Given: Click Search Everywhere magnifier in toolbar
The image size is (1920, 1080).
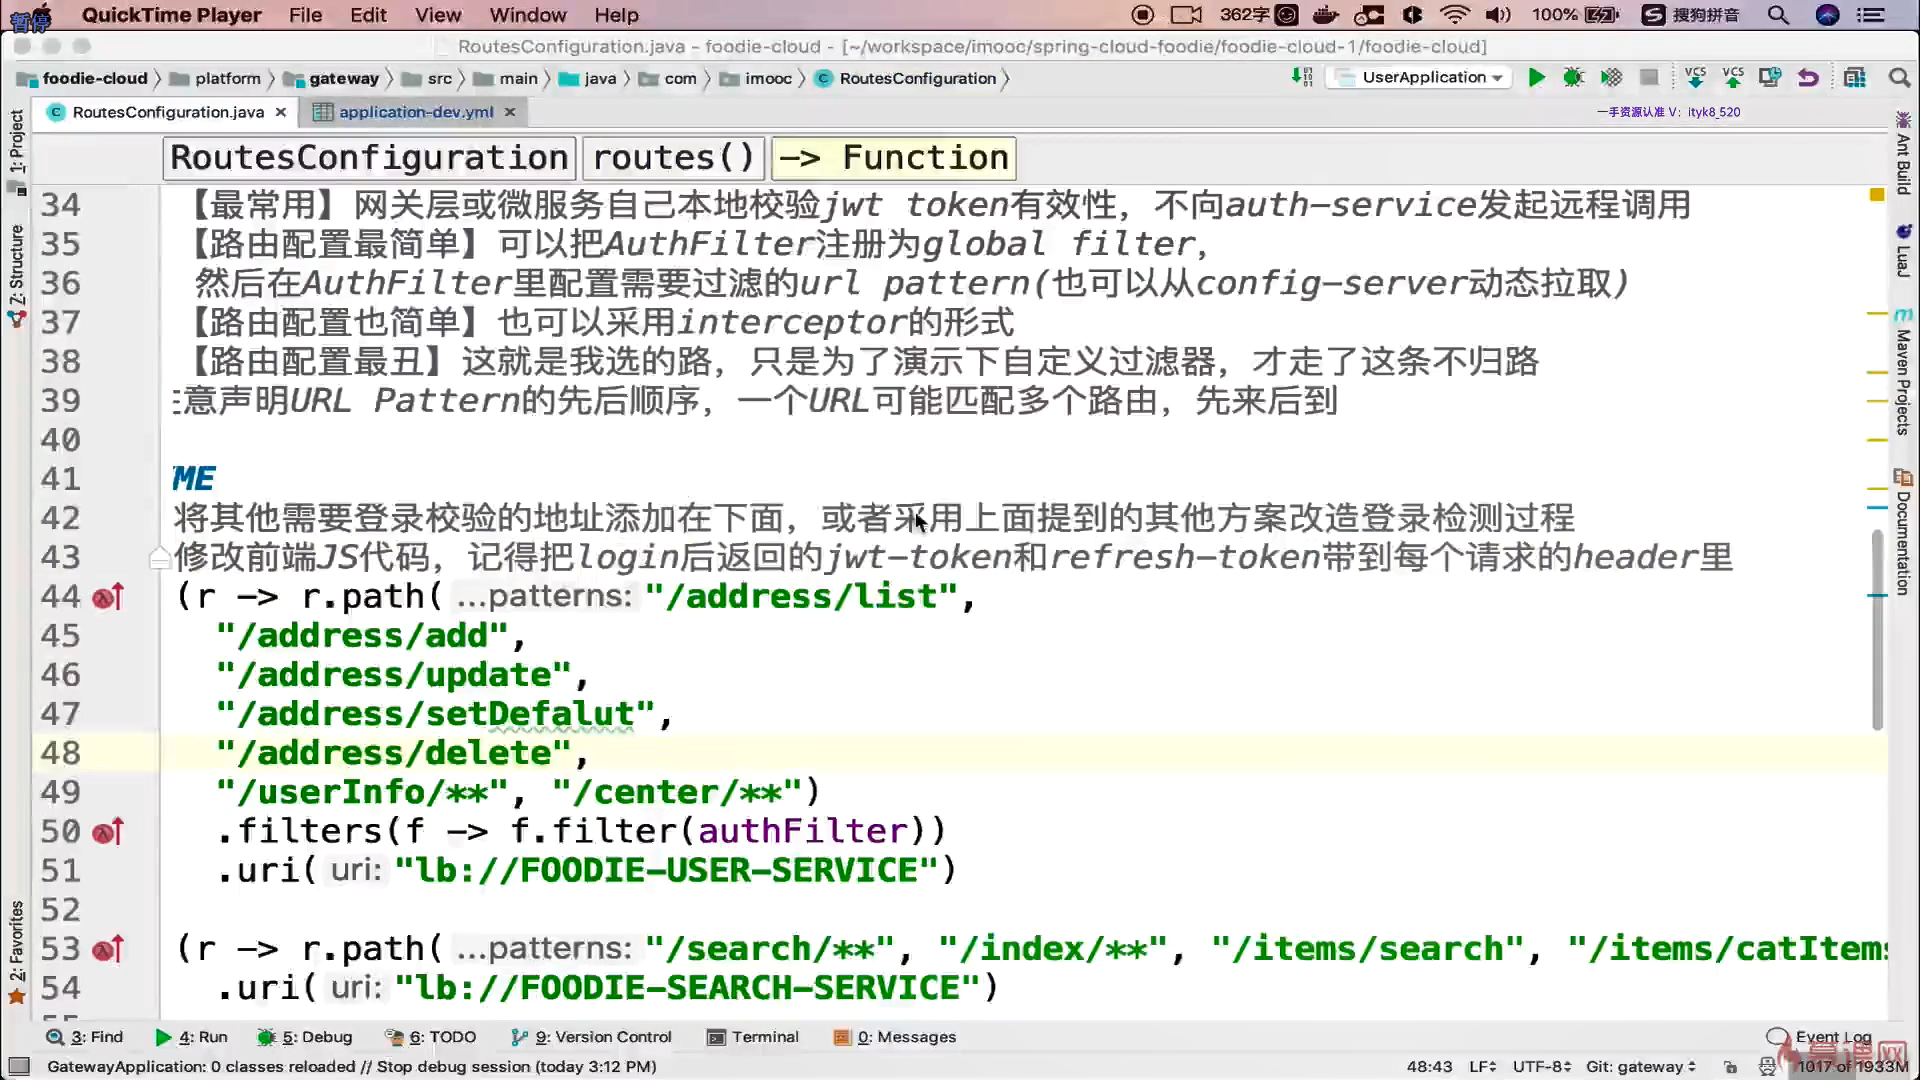Looking at the screenshot, I should 1899,78.
